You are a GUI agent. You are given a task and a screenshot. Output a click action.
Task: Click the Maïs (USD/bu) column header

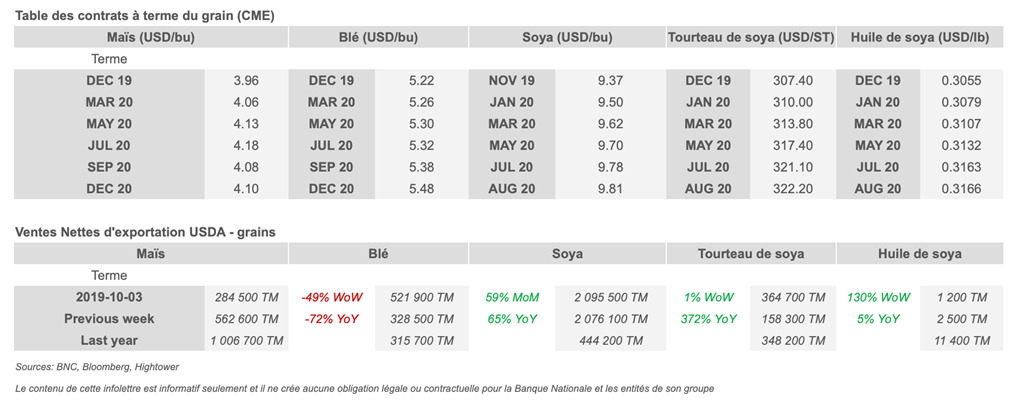click(150, 37)
